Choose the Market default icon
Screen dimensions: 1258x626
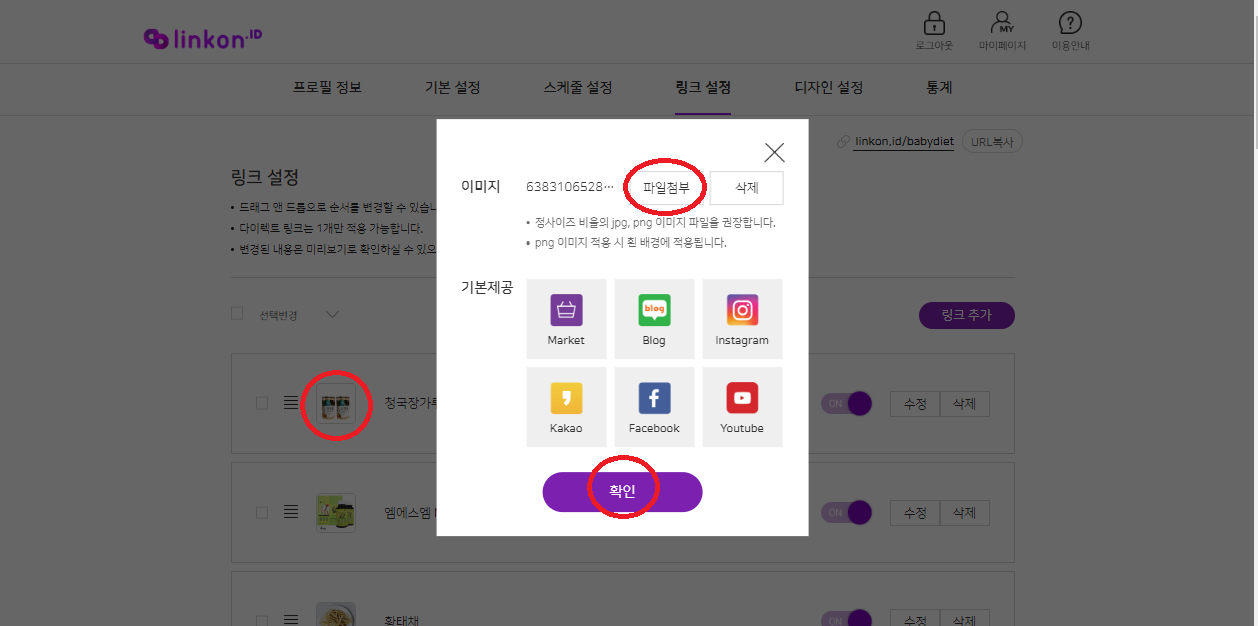click(566, 319)
